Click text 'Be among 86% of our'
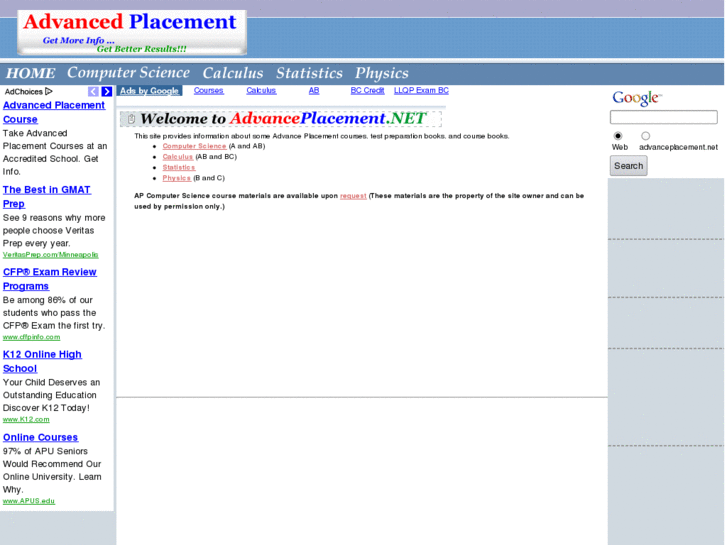Screen dimensions: 727x545 point(48,300)
